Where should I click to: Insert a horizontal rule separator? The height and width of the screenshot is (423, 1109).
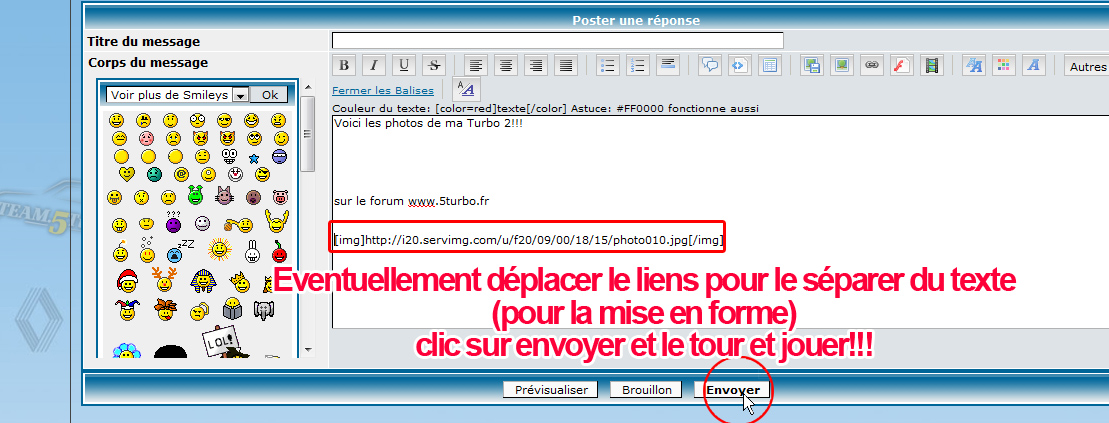(x=668, y=66)
